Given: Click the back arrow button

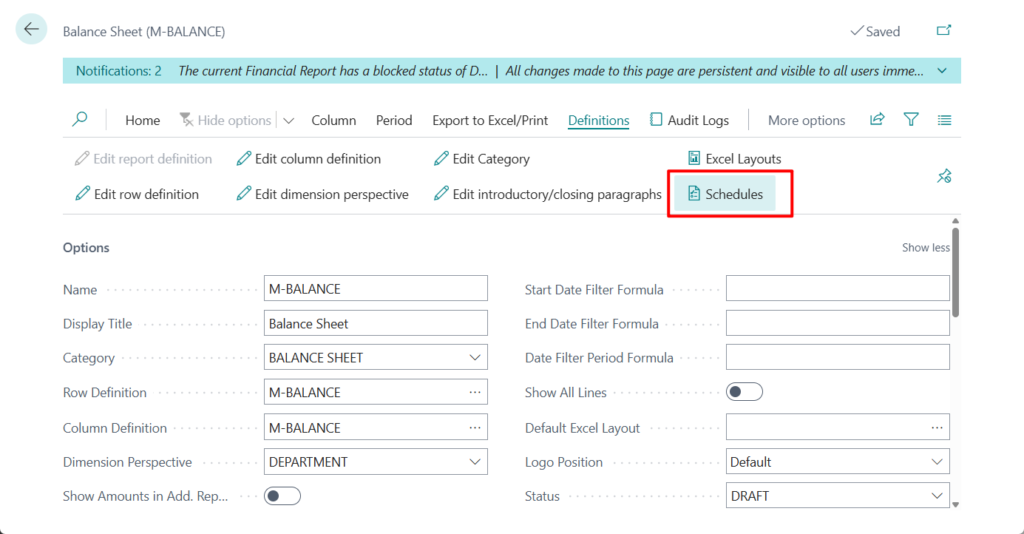Looking at the screenshot, I should tap(31, 30).
